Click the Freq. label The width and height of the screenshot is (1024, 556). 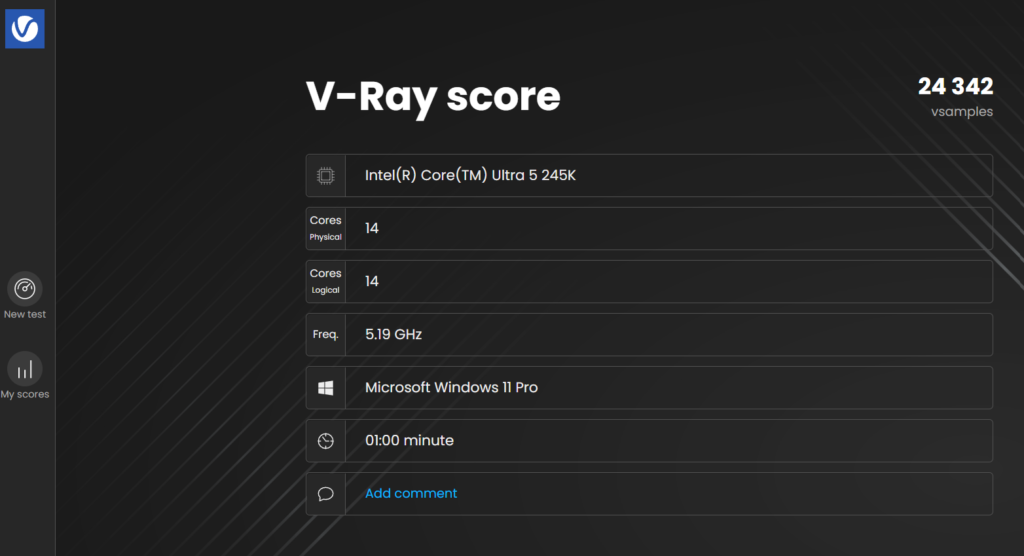pos(325,335)
